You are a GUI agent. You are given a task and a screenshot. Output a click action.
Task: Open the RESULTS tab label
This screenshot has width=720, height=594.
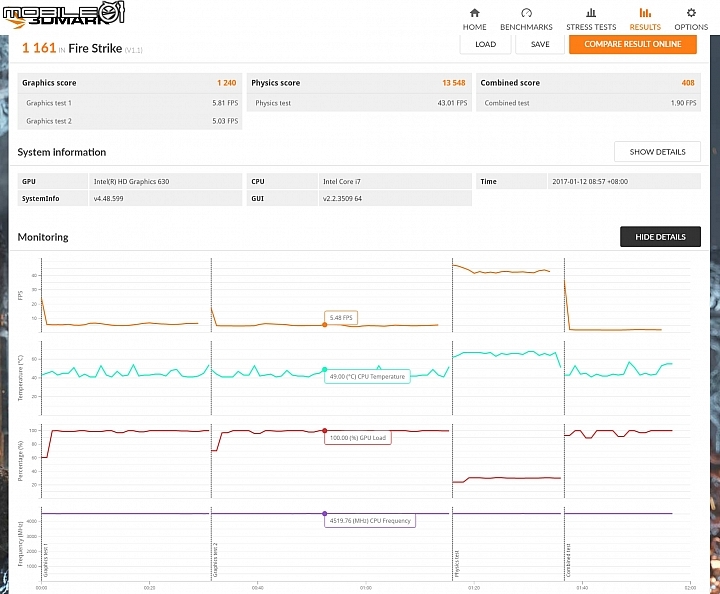pos(645,27)
